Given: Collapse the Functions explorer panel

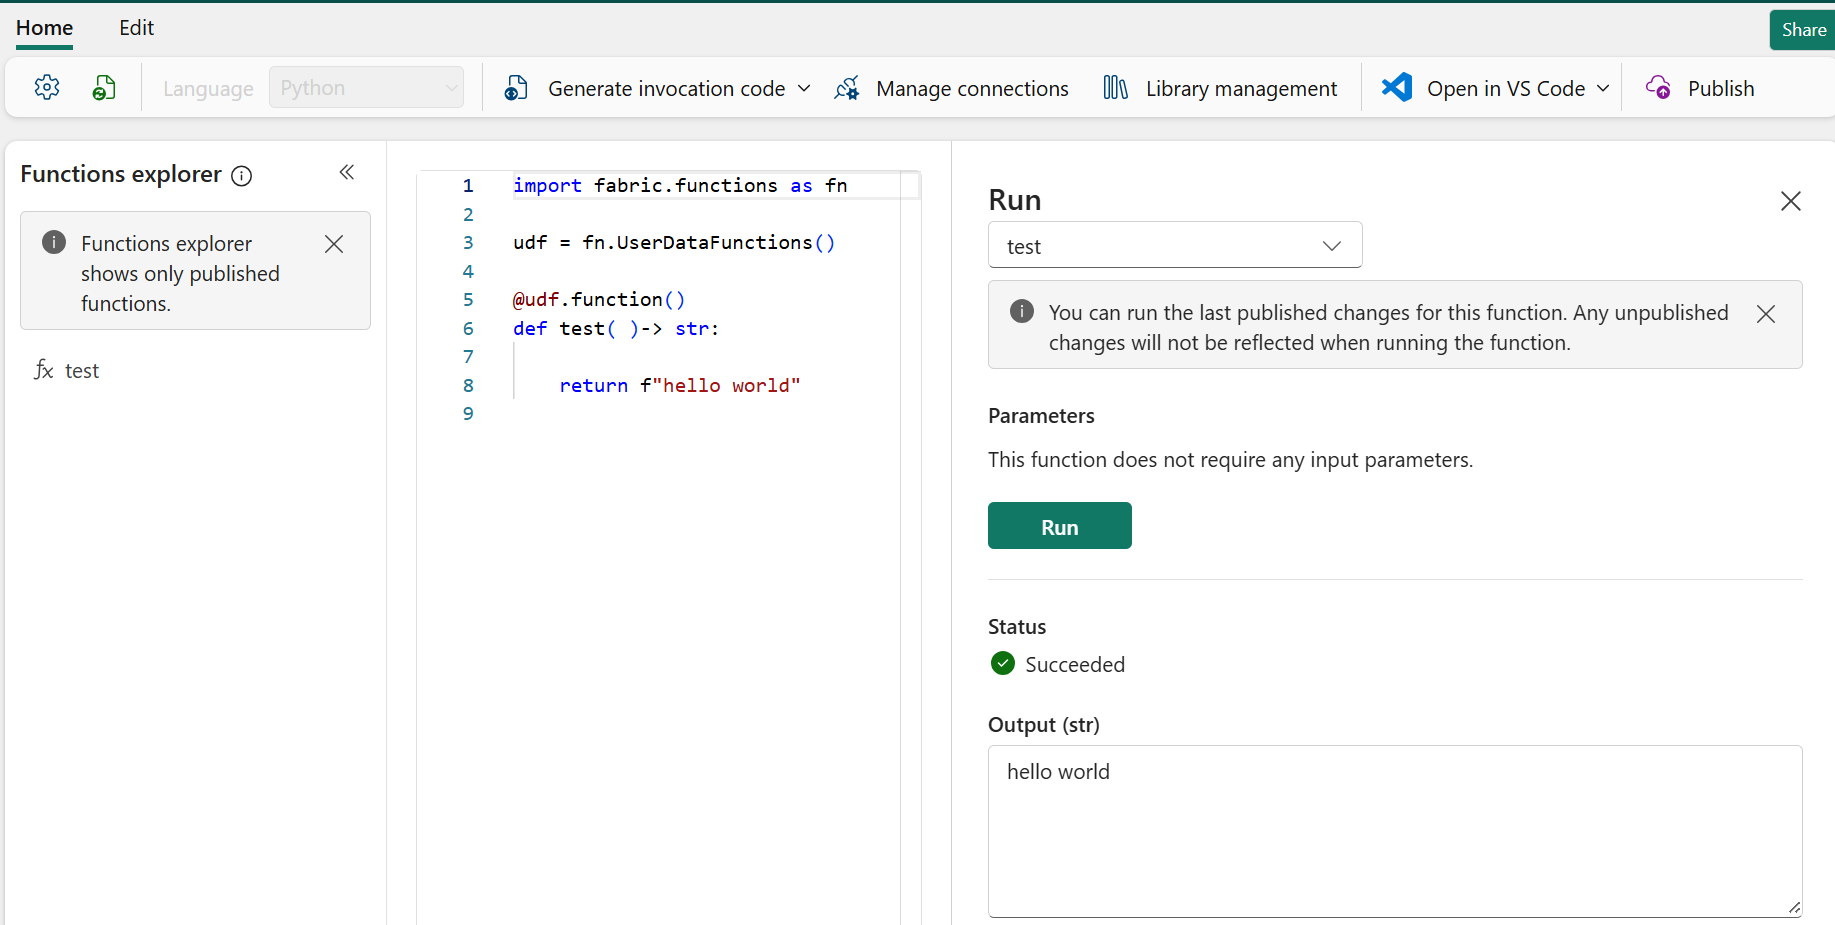Looking at the screenshot, I should [347, 173].
